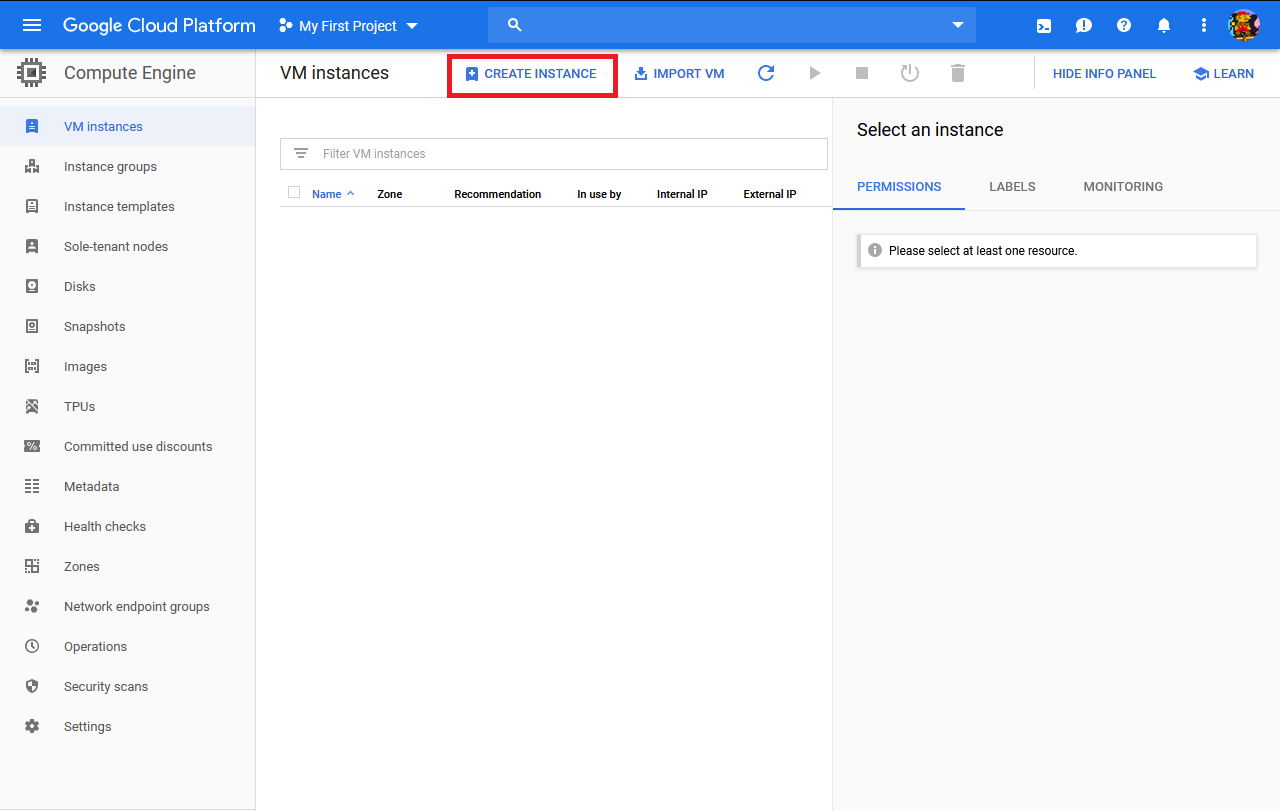Click the Health checks sidebar icon
The height and width of the screenshot is (811, 1280).
(32, 526)
